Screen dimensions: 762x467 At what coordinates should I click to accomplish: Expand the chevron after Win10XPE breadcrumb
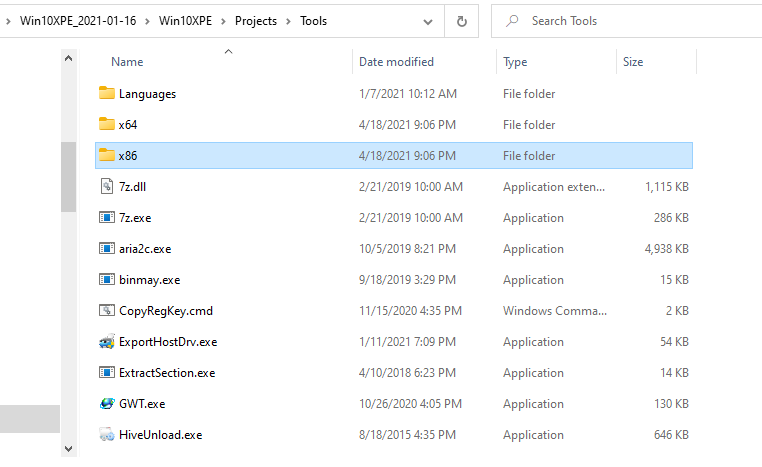point(223,21)
